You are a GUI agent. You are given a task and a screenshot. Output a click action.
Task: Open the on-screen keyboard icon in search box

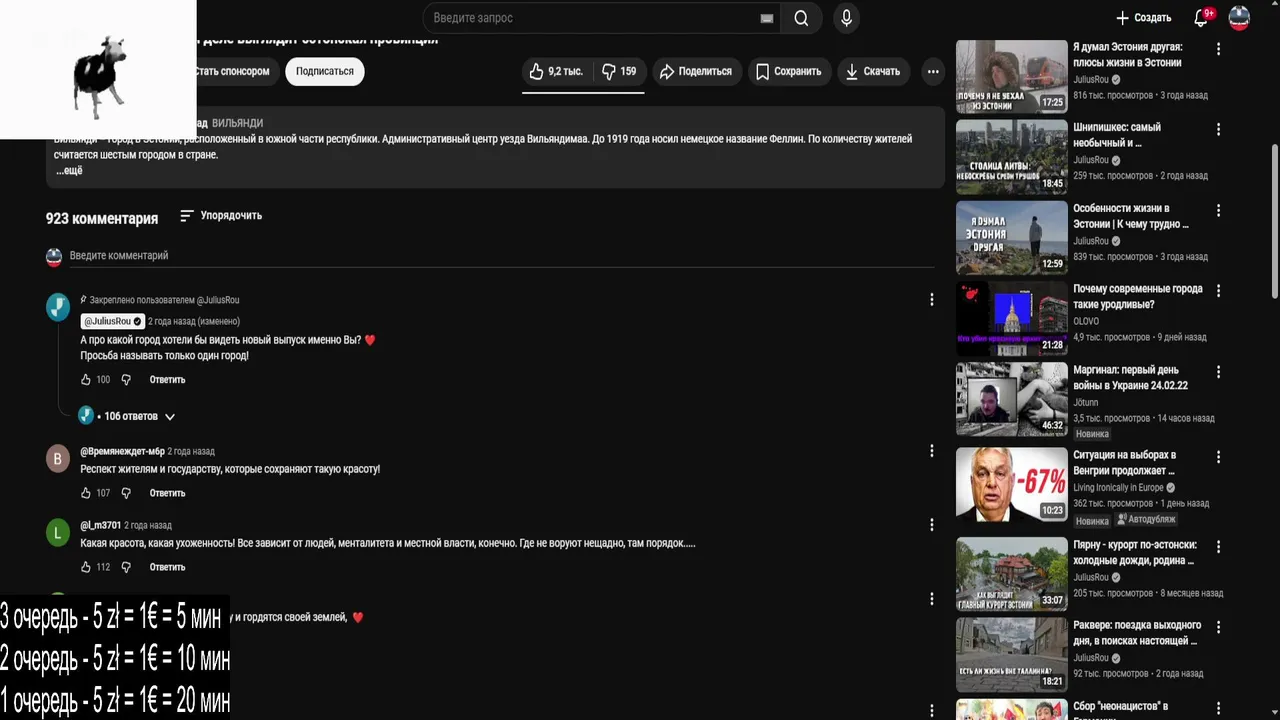[767, 18]
